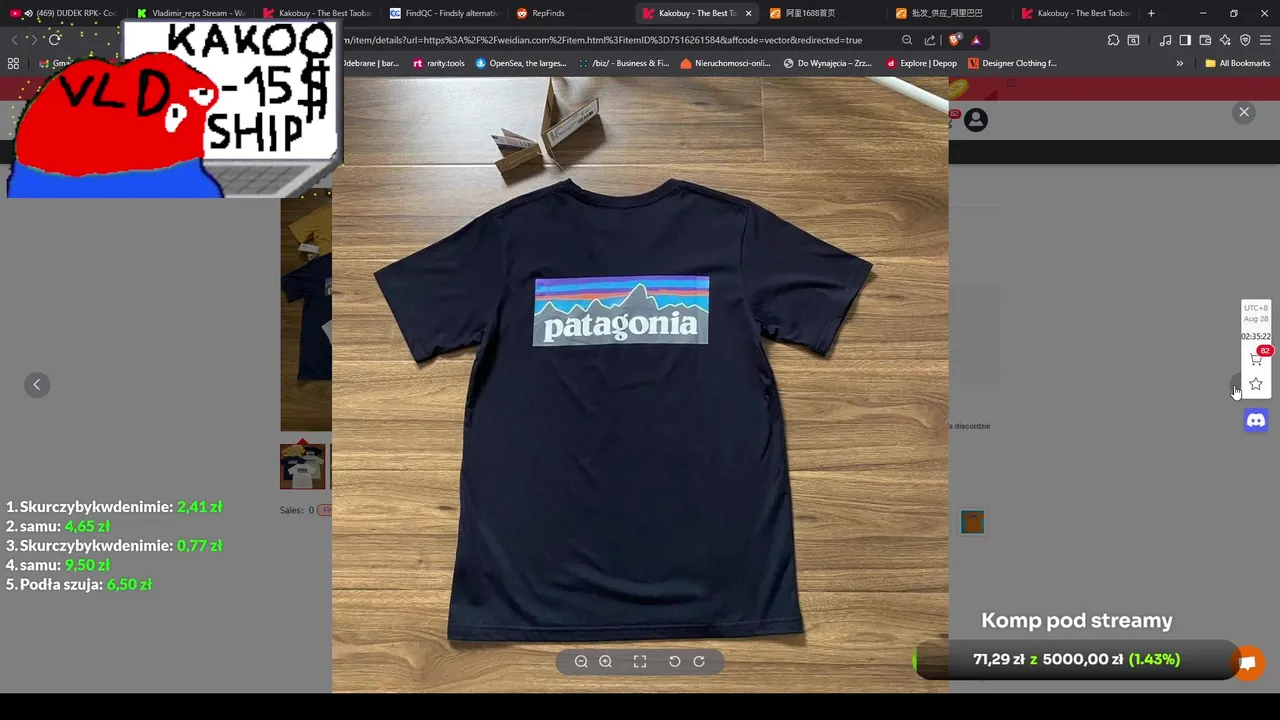
Task: Show the hidden bookmarks overflow chevron
Action: pos(1179,63)
